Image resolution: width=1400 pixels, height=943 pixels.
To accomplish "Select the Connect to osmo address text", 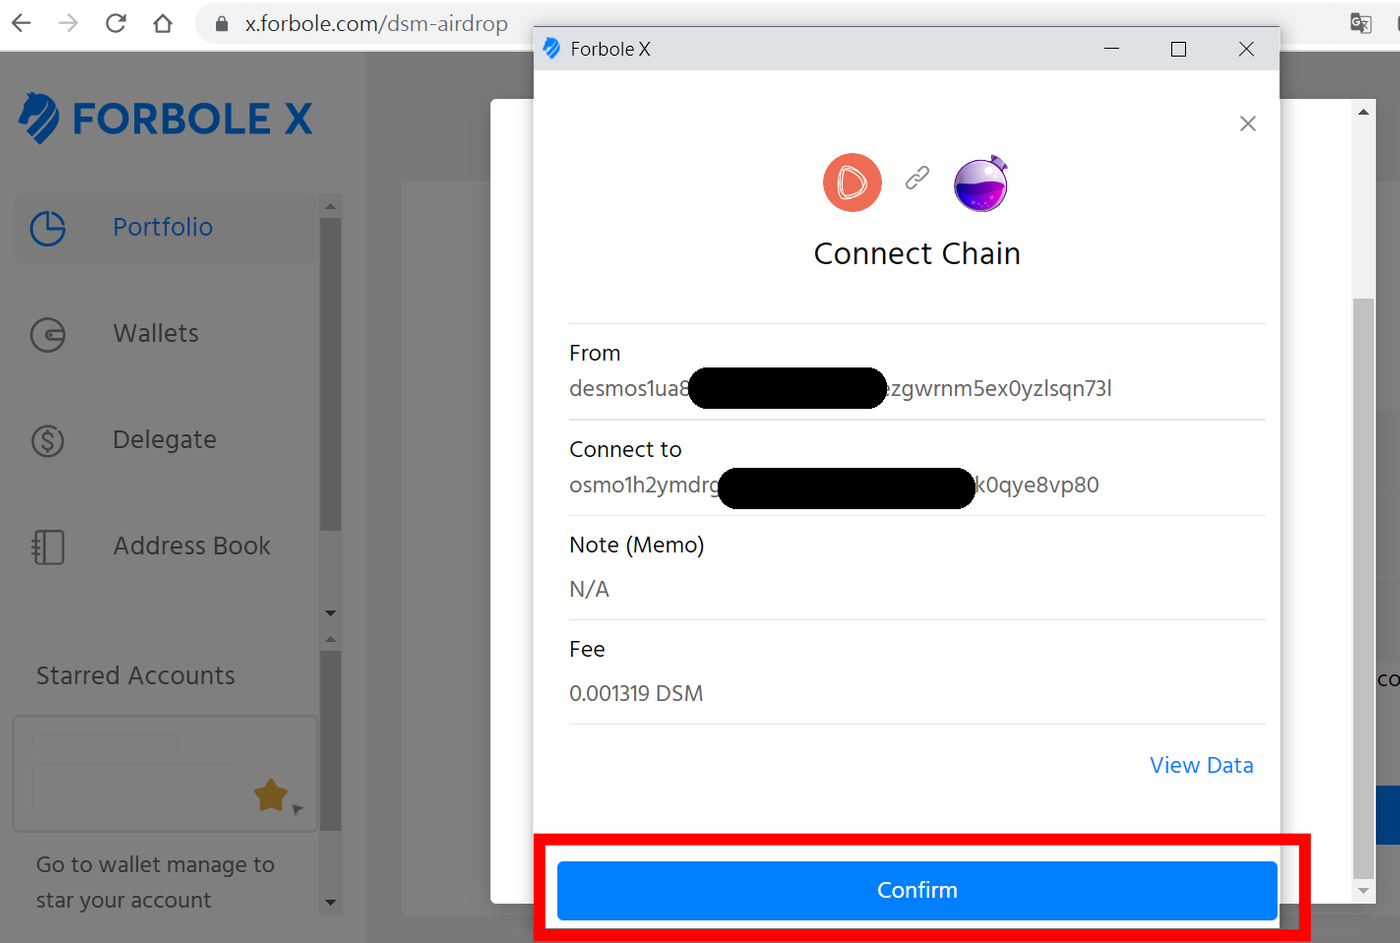I will tap(834, 485).
